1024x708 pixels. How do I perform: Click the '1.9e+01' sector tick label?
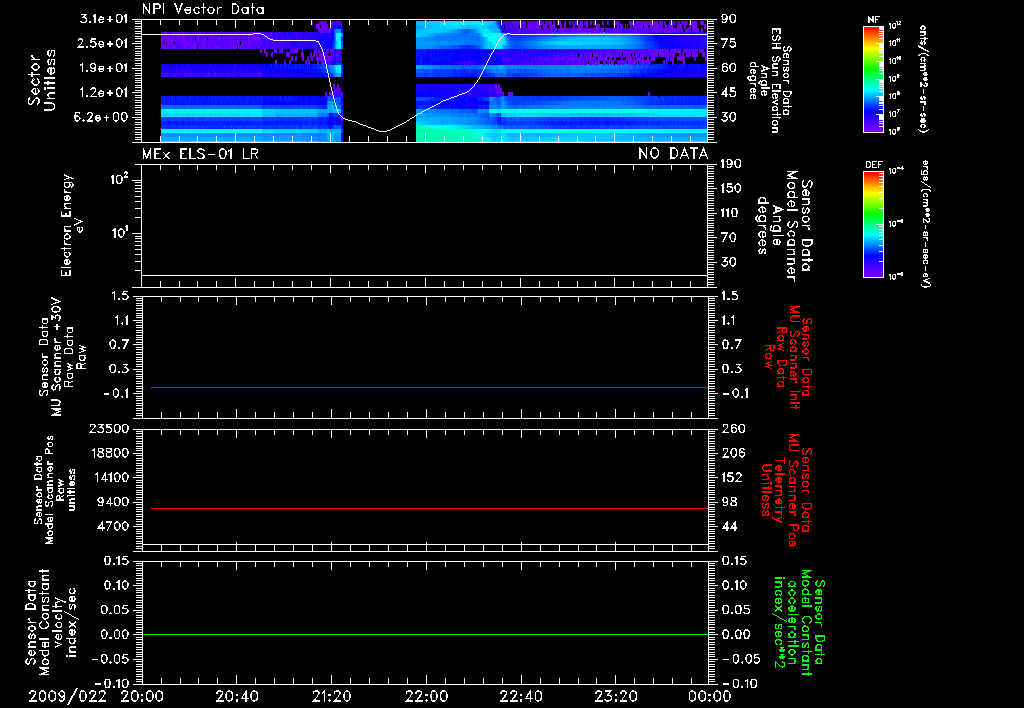[104, 68]
